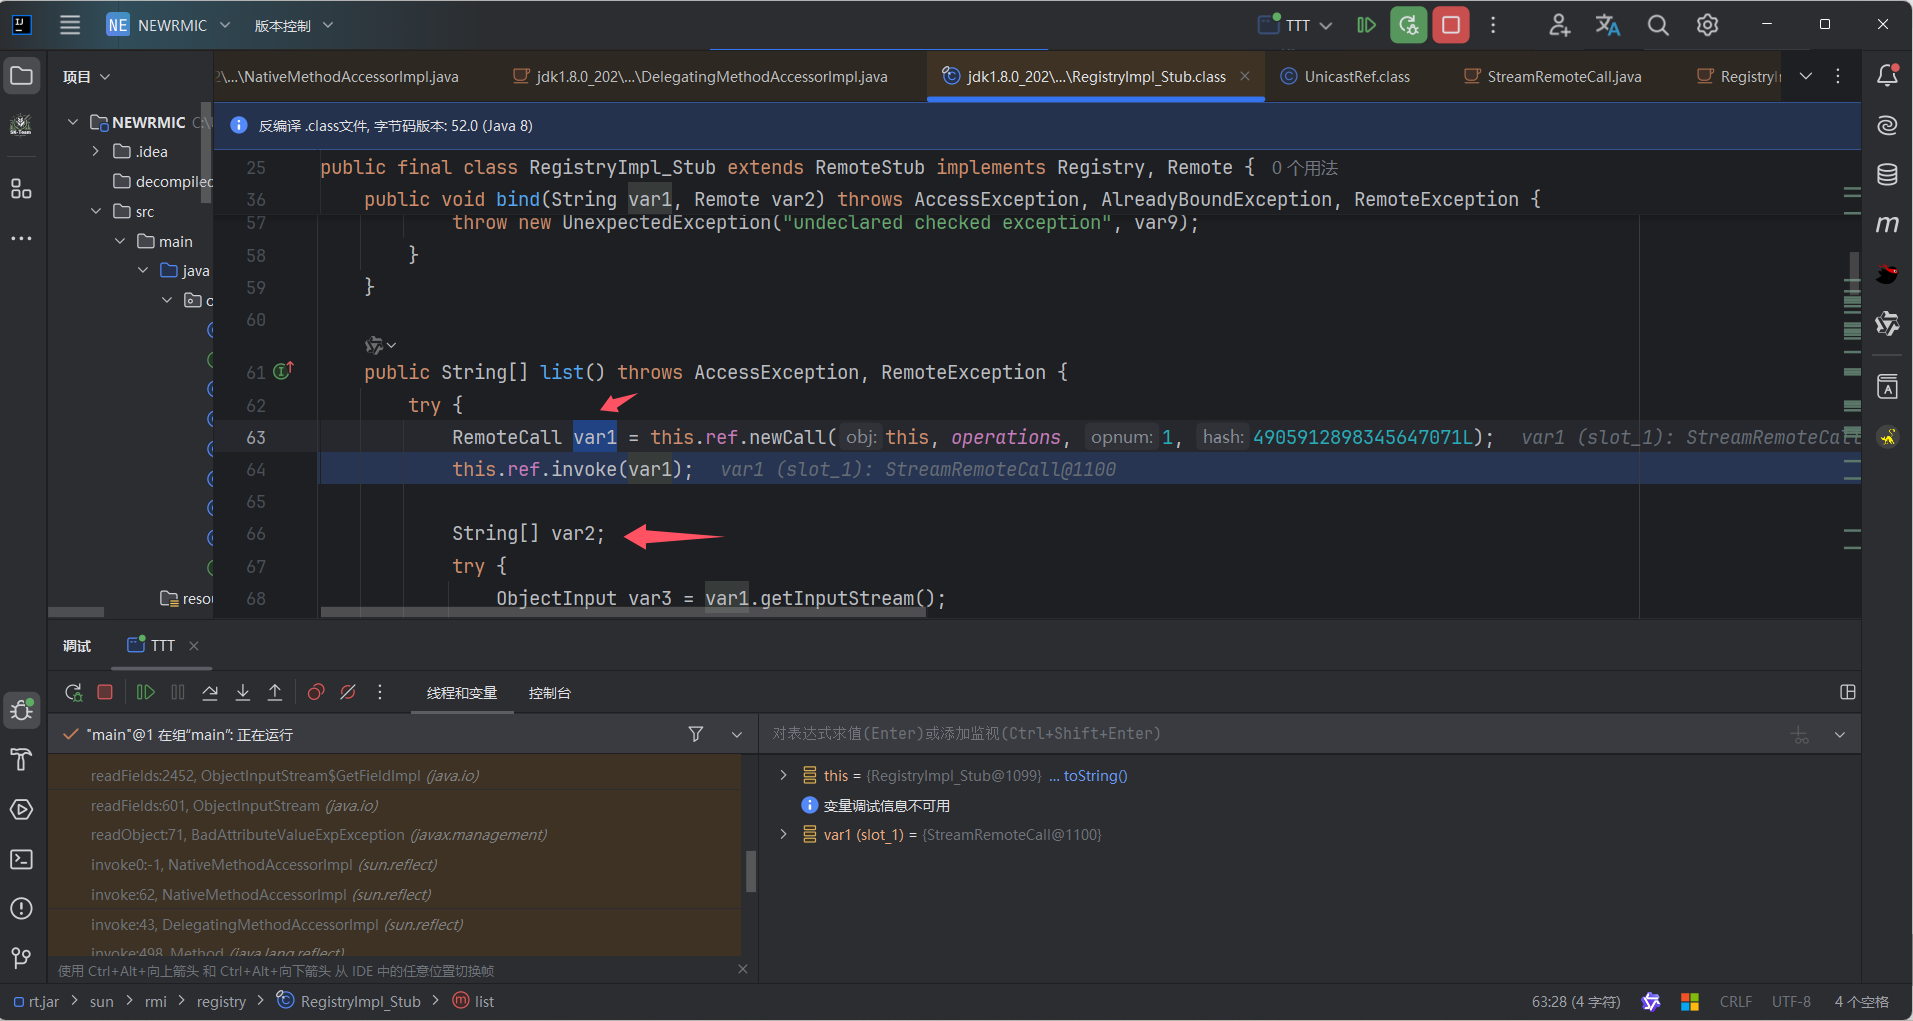Click CRLF line separator status
1913x1021 pixels.
point(1735,1001)
